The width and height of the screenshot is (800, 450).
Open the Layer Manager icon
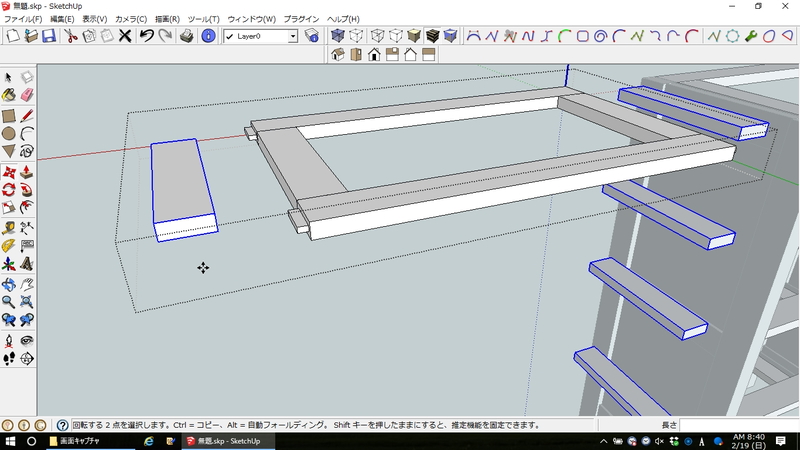point(312,36)
